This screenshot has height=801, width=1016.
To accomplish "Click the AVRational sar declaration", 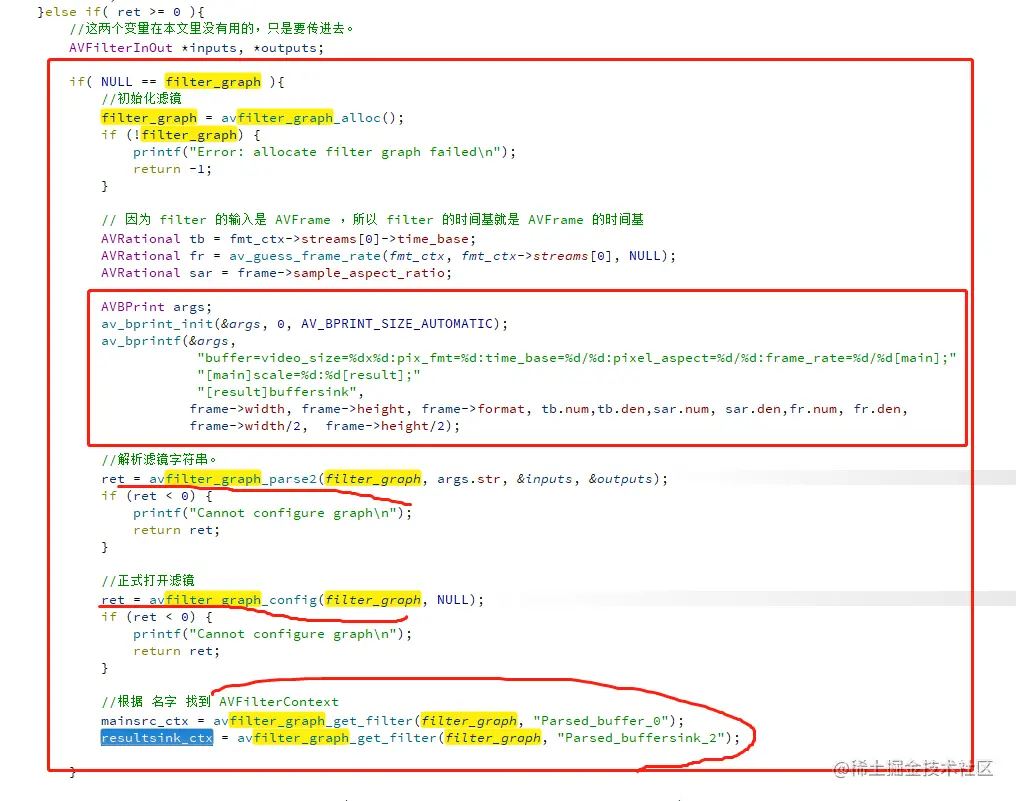I will click(276, 273).
